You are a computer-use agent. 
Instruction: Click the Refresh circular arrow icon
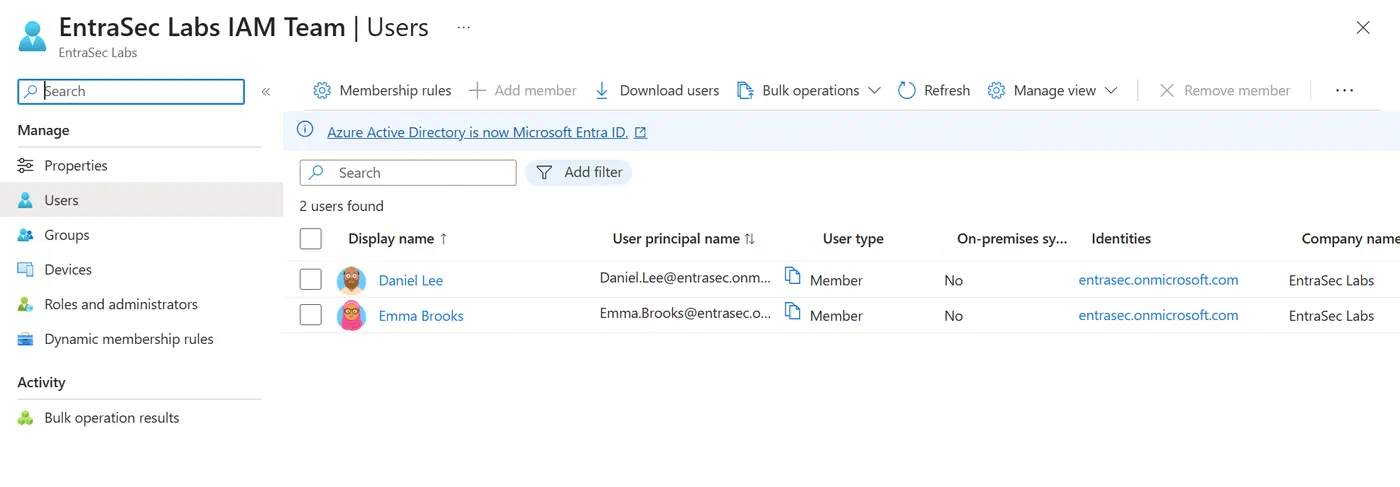click(907, 90)
